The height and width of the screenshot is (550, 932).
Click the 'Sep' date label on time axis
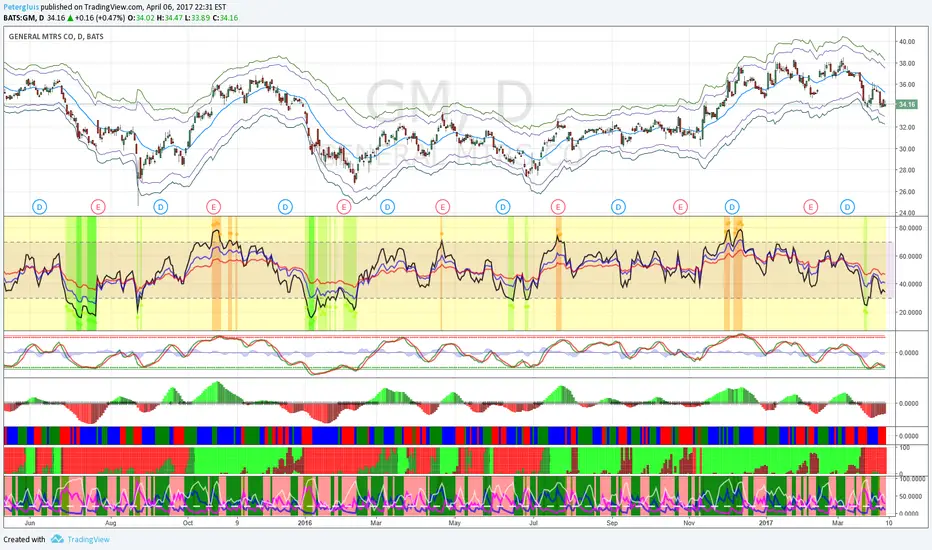pyautogui.click(x=612, y=523)
